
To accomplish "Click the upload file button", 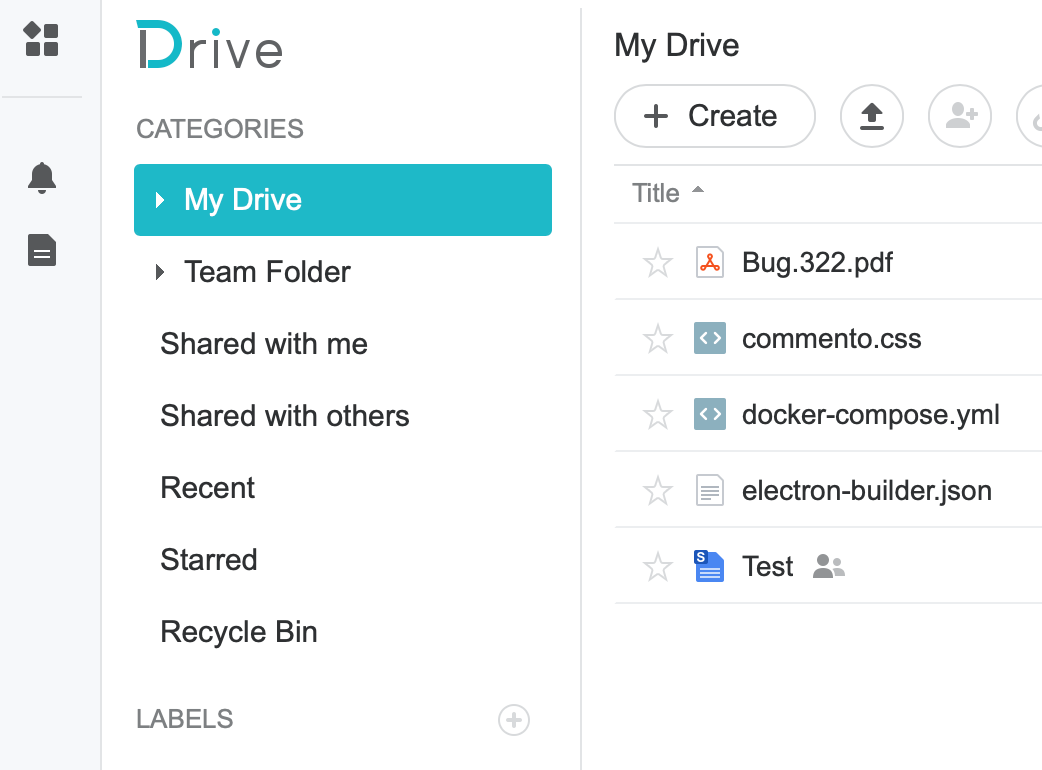I will click(x=872, y=116).
